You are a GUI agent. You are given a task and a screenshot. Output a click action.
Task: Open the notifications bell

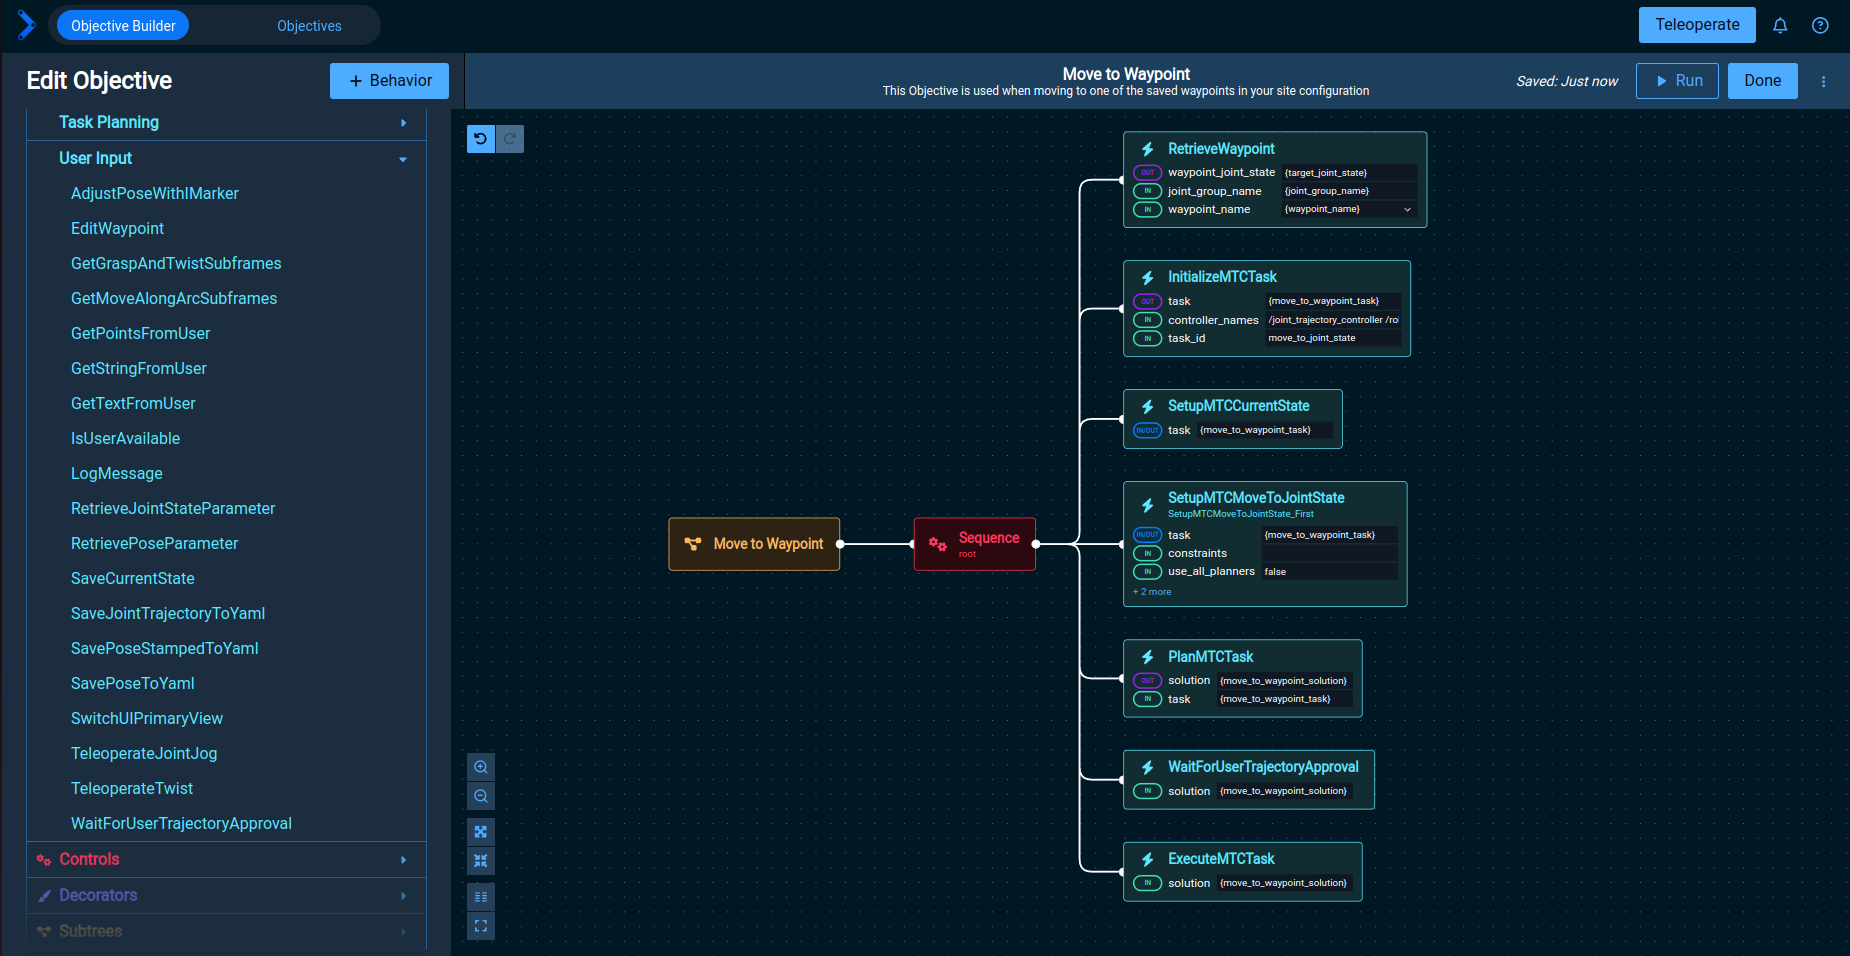(x=1780, y=26)
